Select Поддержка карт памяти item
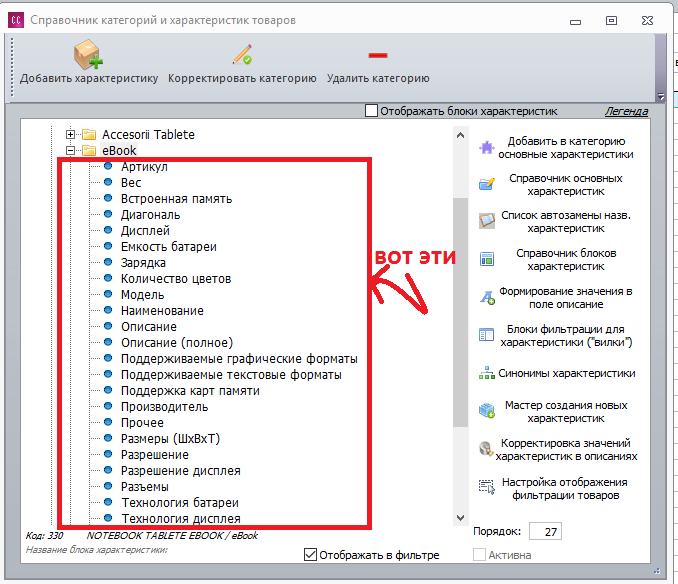678x584 pixels. tap(190, 390)
